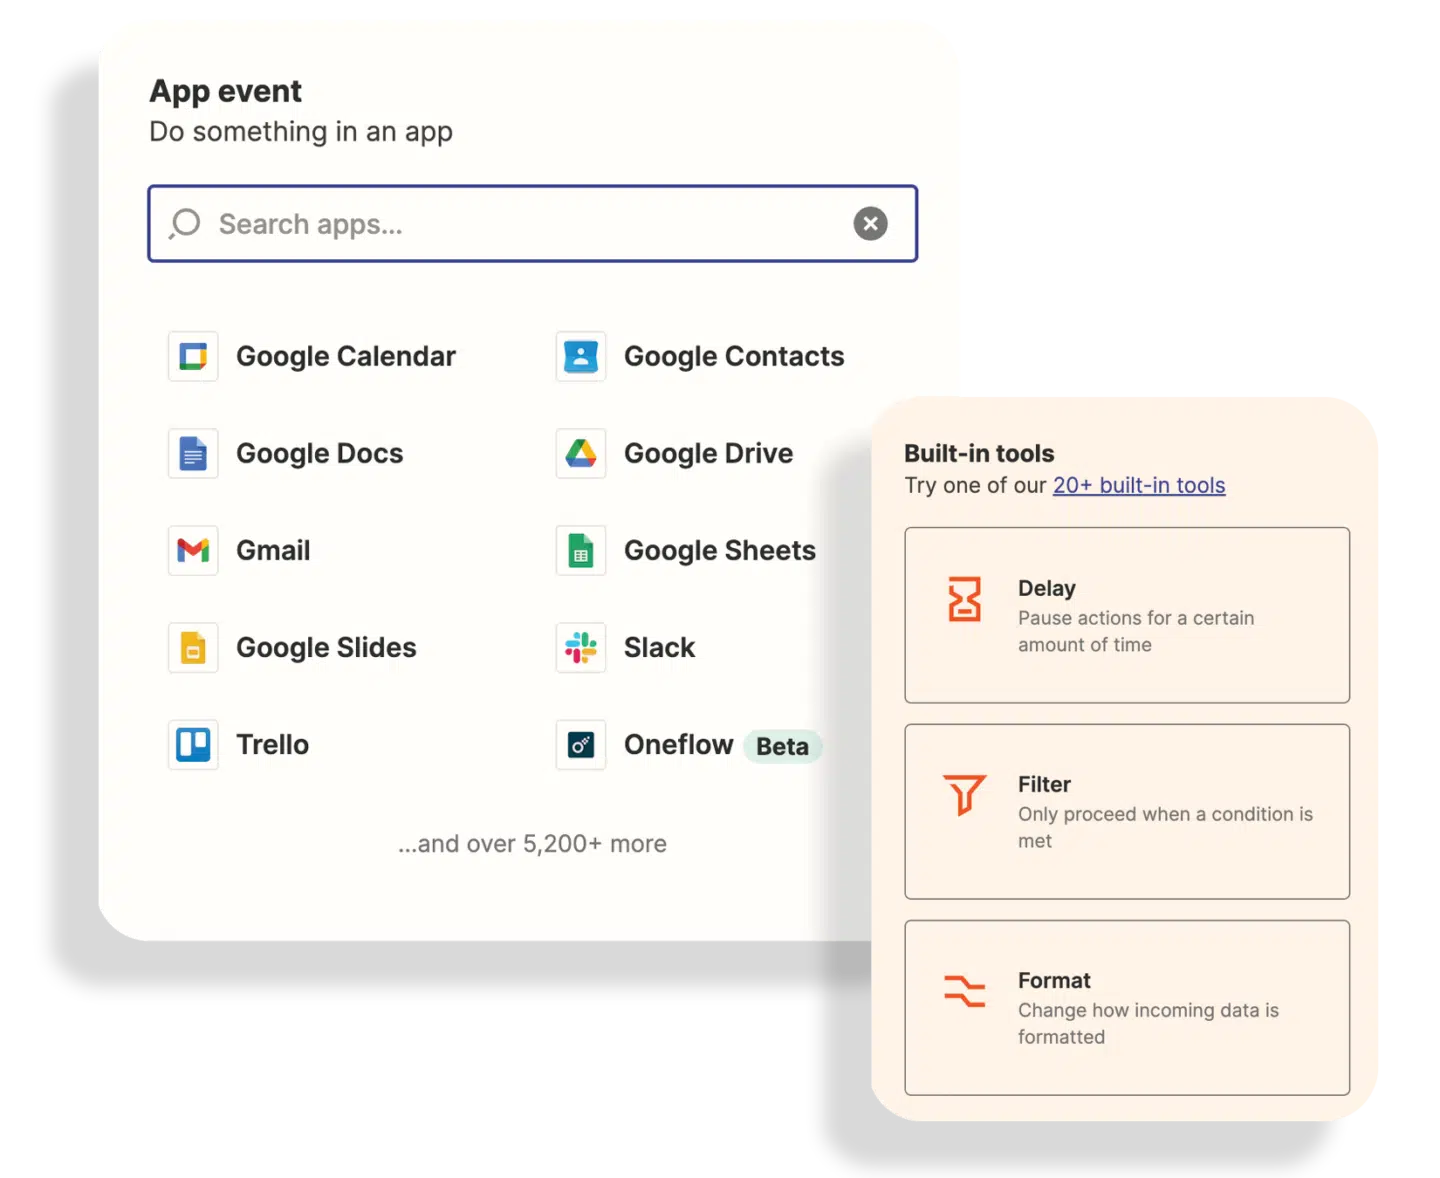1440x1178 pixels.
Task: Open the 20+ built-in tools link
Action: 1139,485
